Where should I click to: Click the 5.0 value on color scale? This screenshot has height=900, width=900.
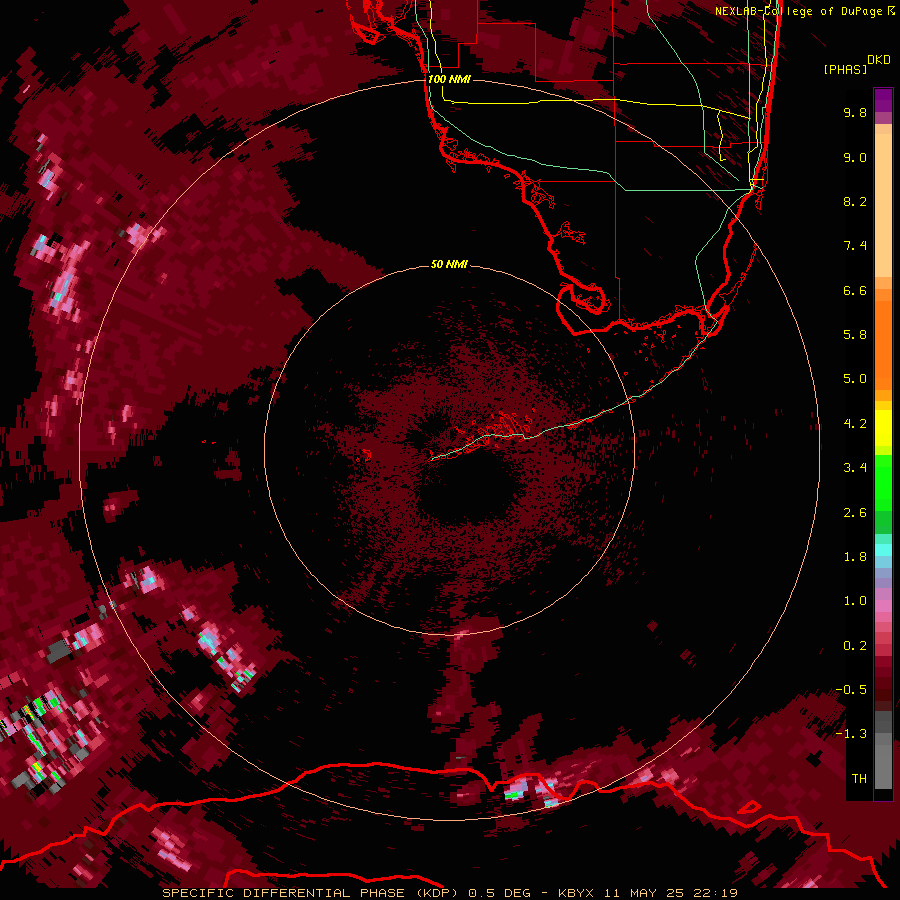(855, 379)
